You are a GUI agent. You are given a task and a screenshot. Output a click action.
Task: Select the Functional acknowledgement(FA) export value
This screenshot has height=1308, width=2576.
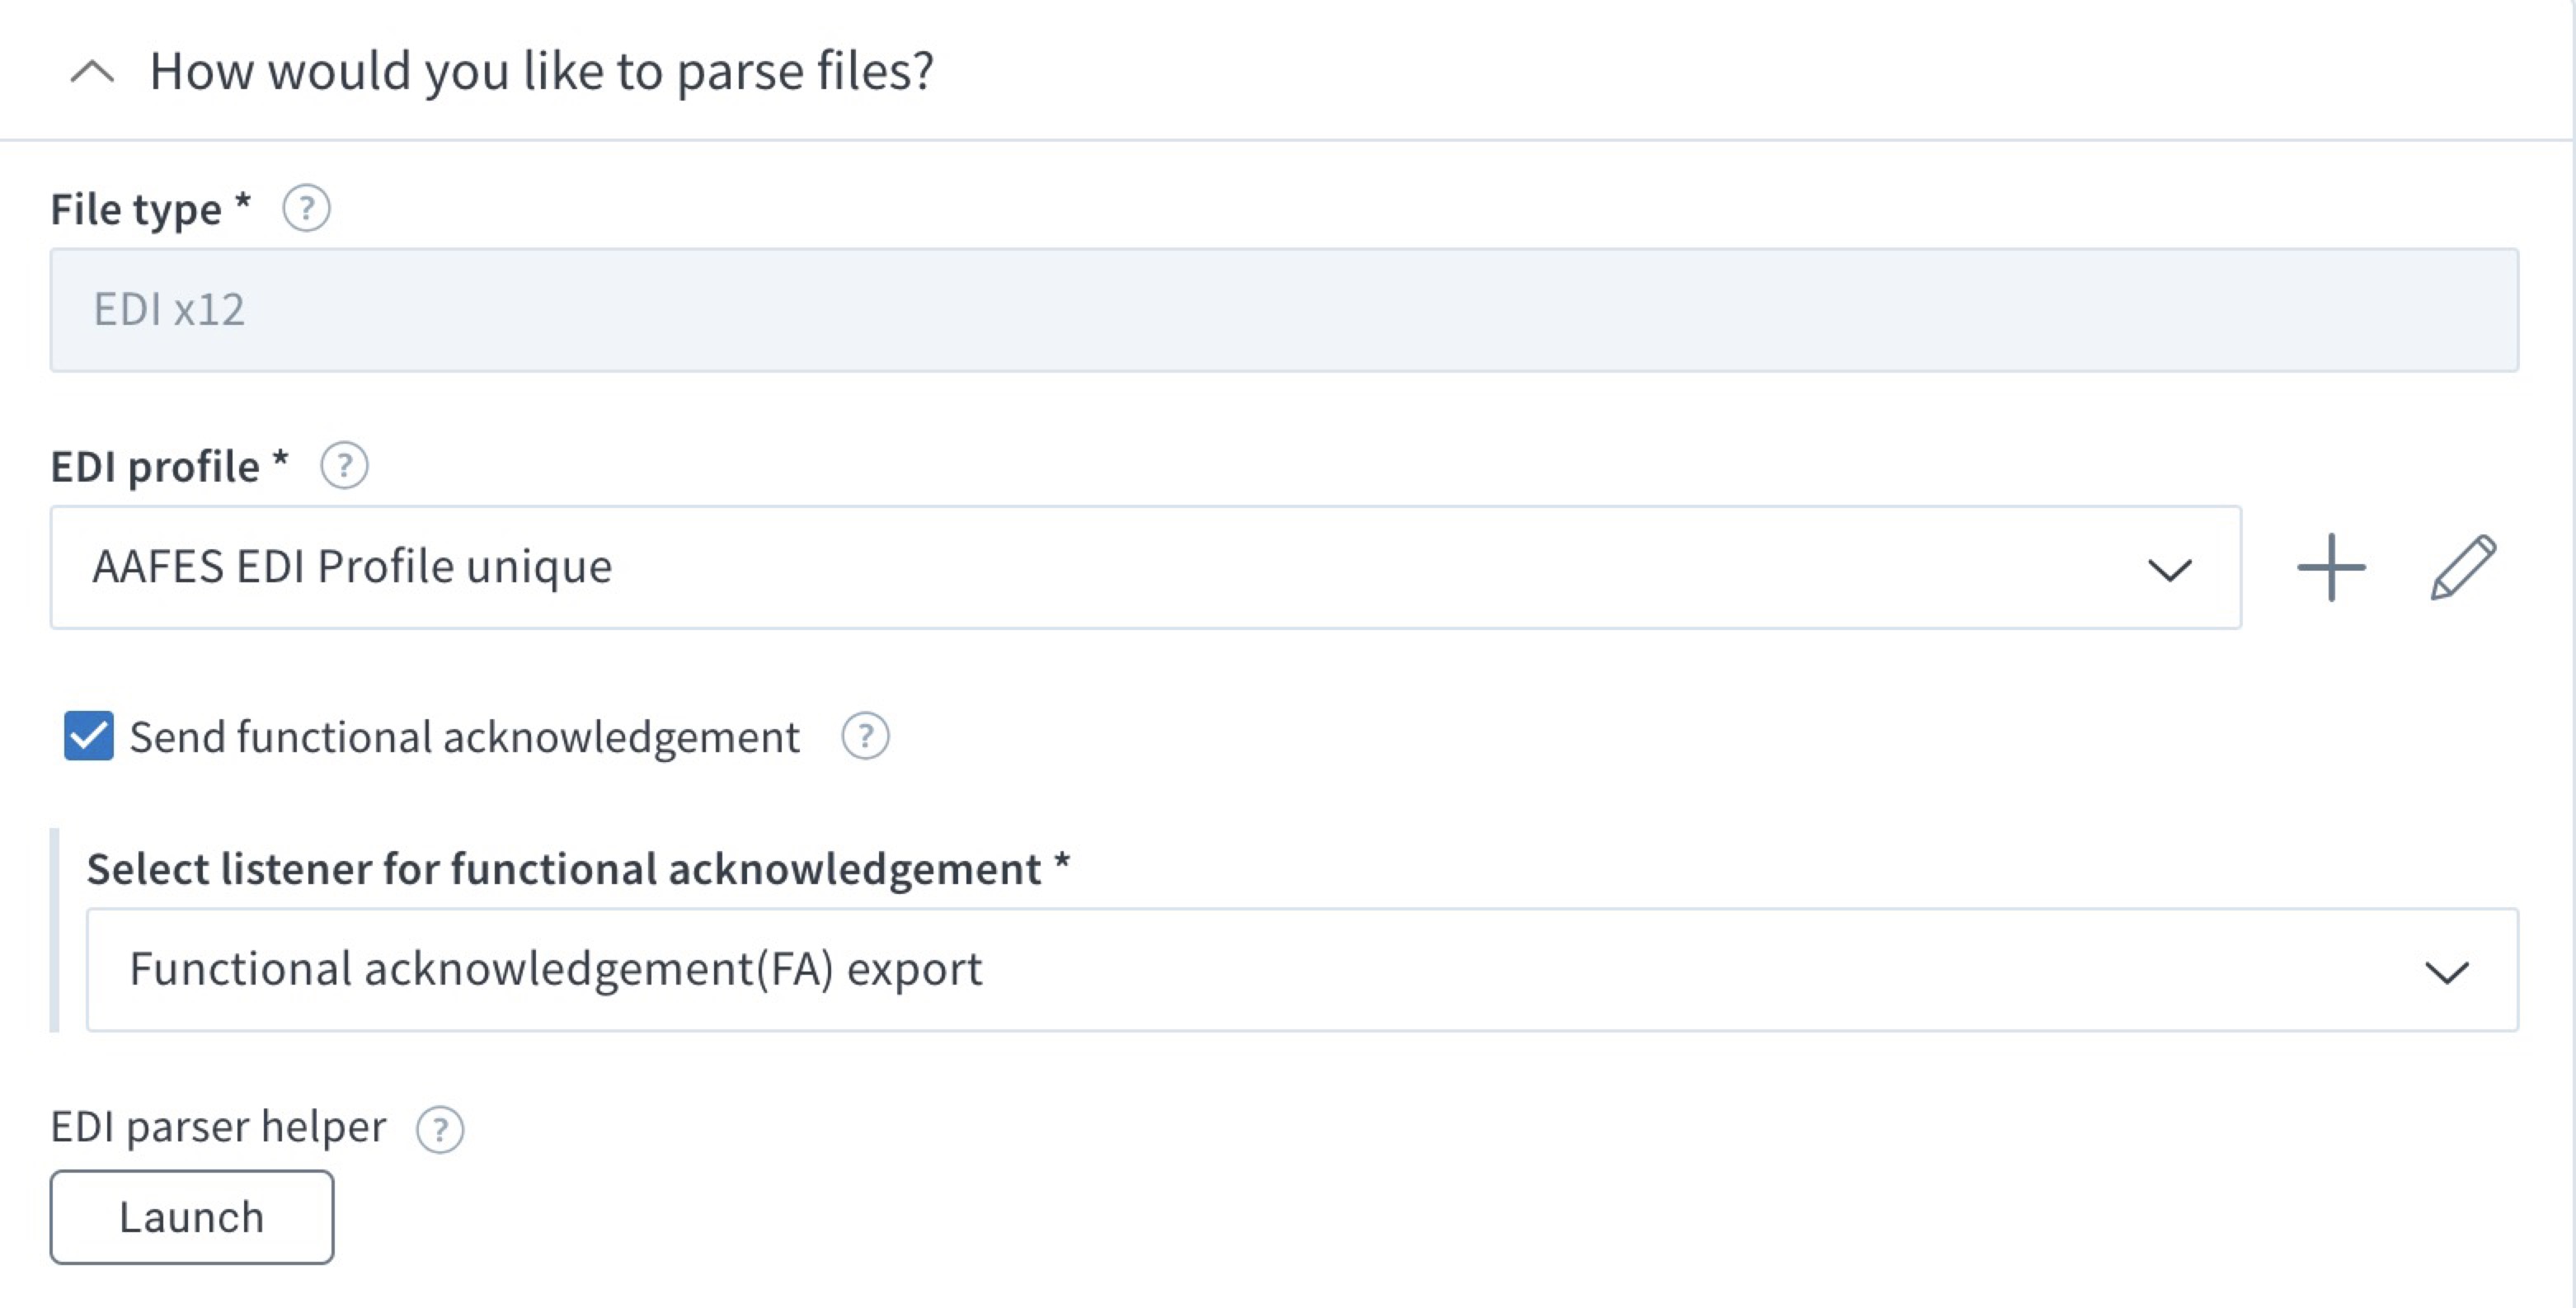click(x=556, y=968)
